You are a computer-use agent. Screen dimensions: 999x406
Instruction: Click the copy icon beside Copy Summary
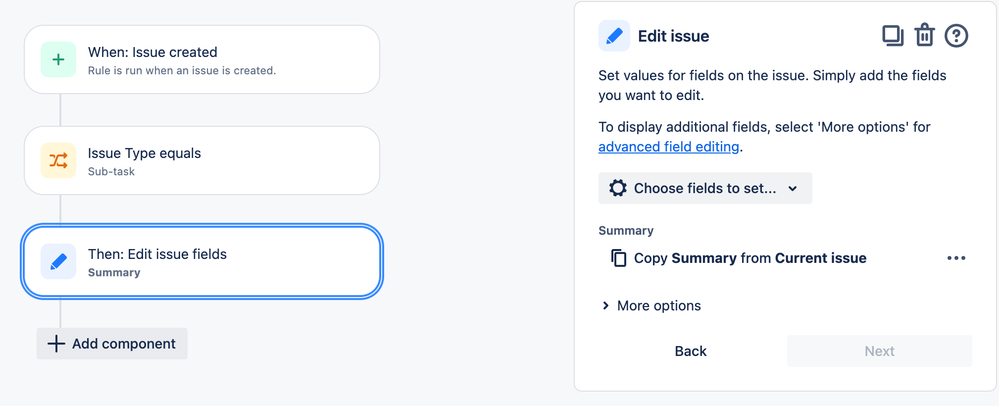[619, 258]
